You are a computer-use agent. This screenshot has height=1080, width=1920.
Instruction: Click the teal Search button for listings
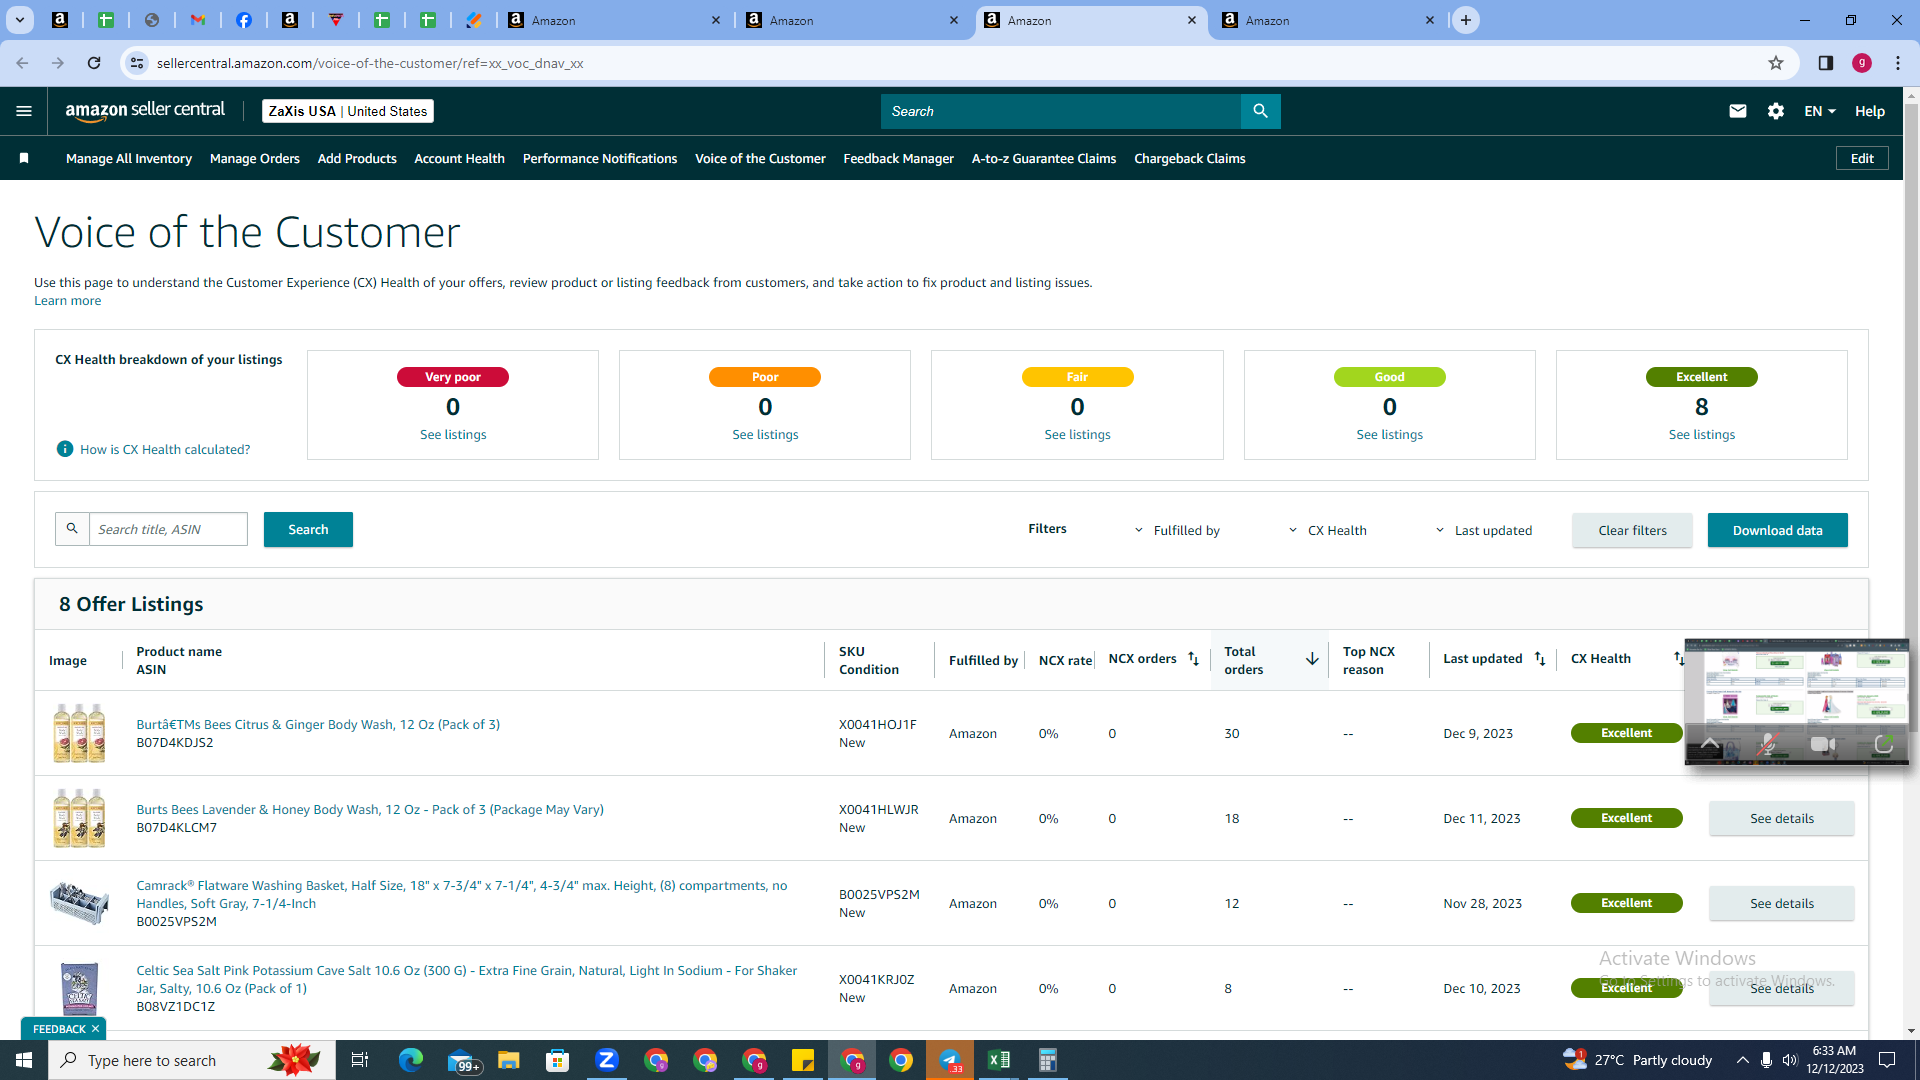pos(308,530)
